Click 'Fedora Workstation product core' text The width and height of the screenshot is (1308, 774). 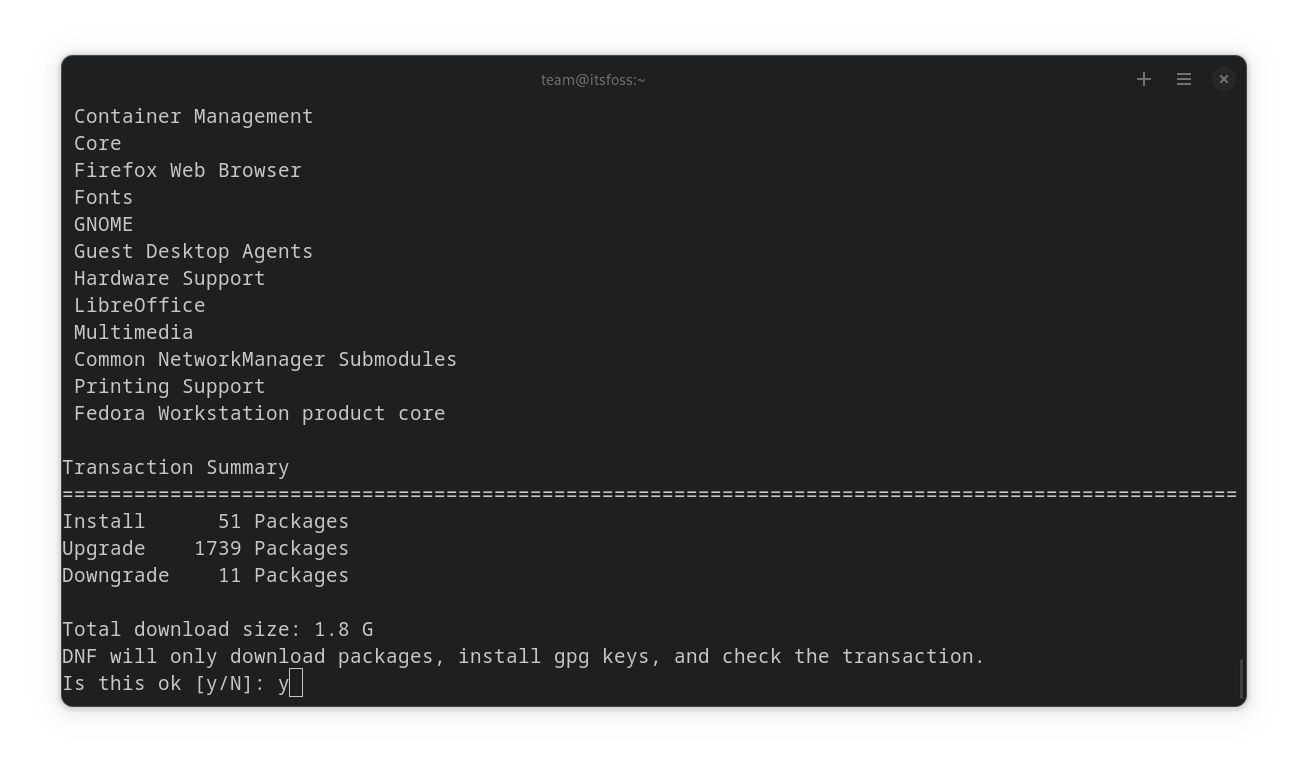259,414
